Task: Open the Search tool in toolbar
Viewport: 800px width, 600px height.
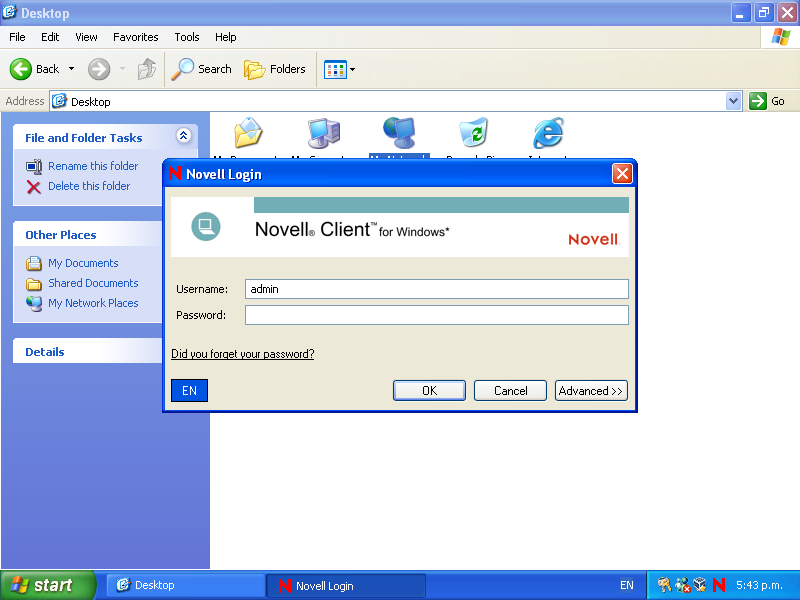Action: pos(202,69)
